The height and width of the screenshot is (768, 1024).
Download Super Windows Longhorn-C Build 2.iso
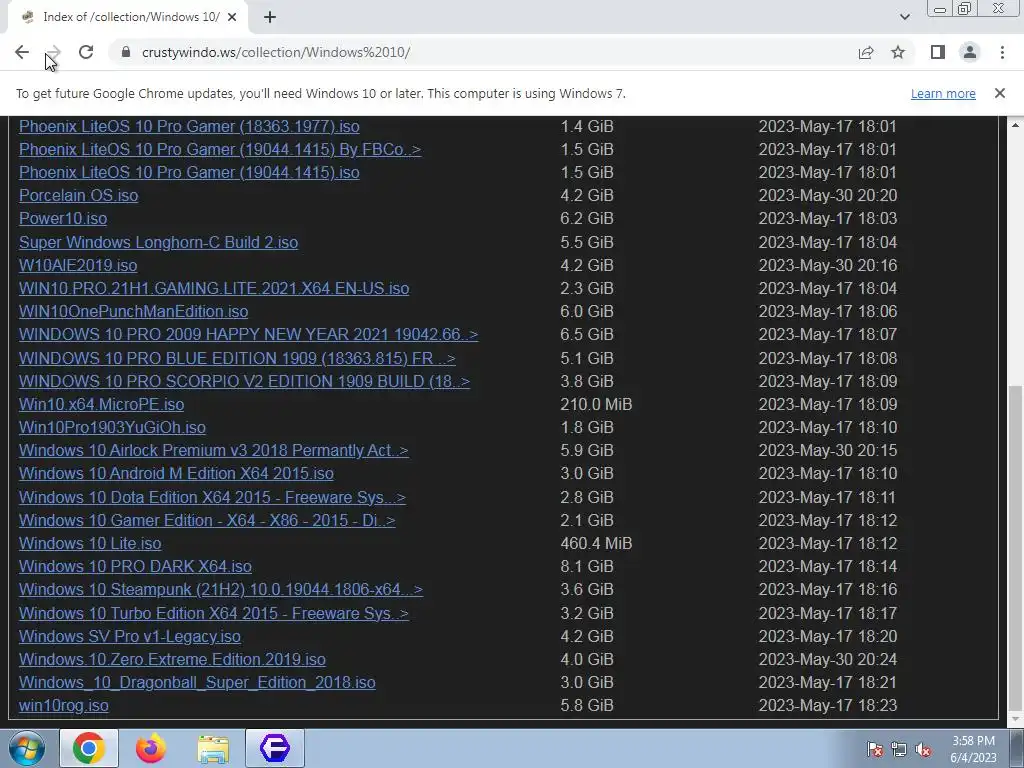coord(159,242)
